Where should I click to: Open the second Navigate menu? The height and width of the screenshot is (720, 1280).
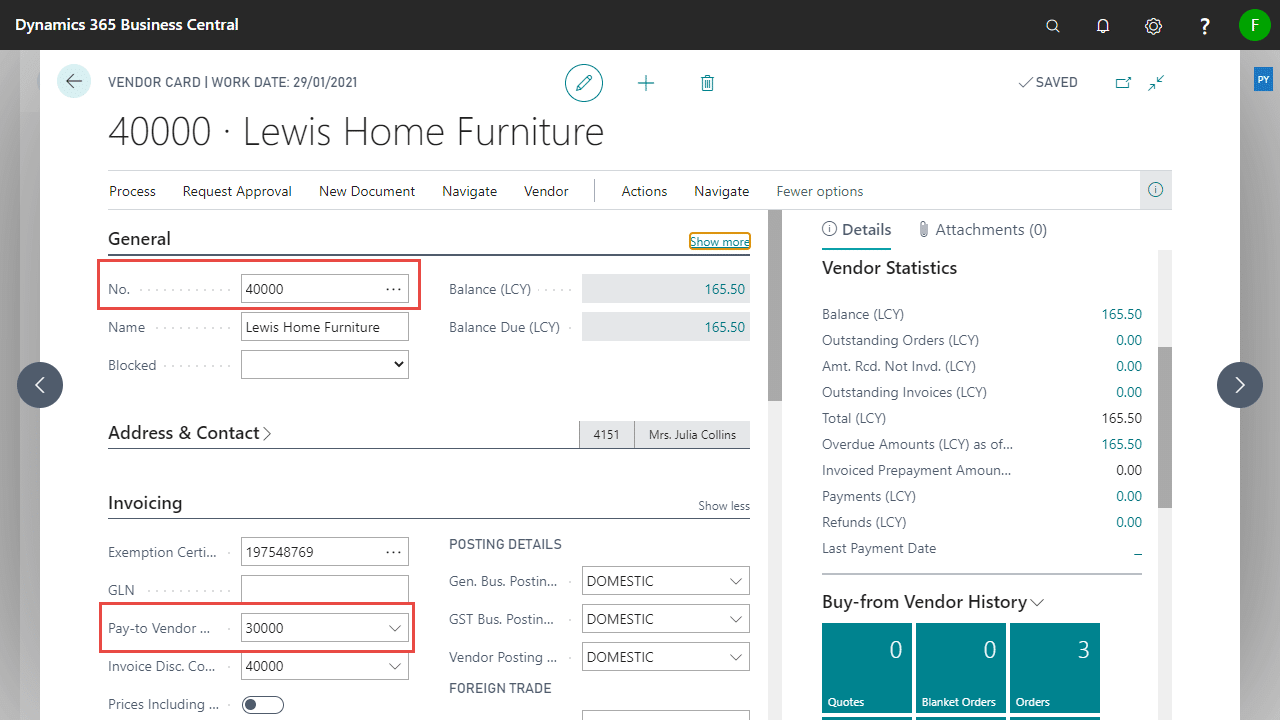point(722,191)
